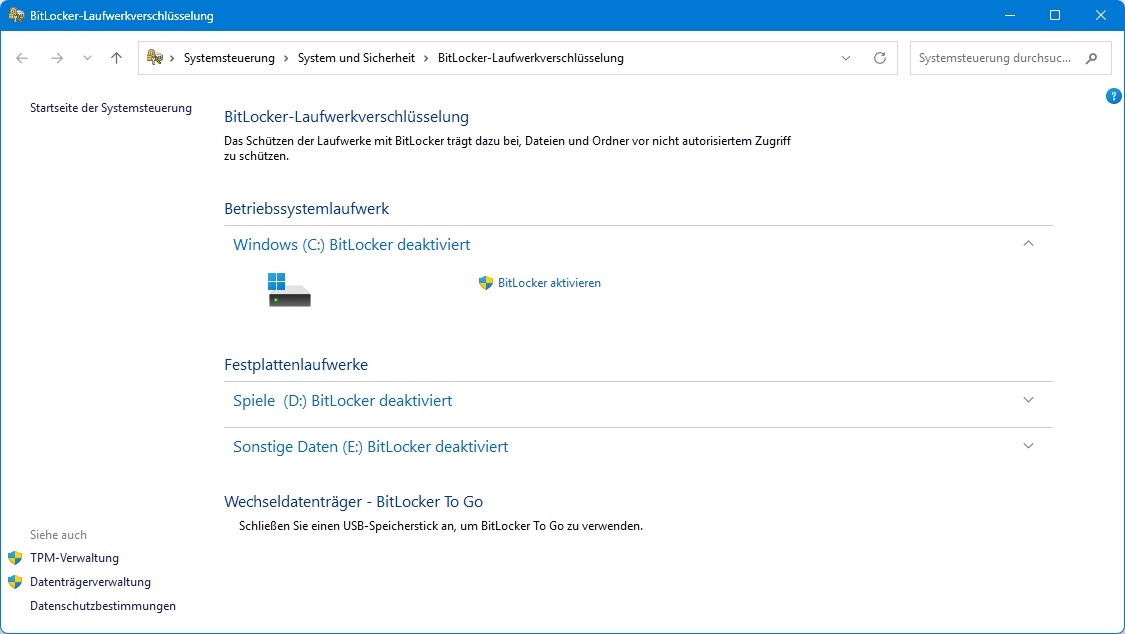Open TPM-Verwaltung link

point(74,558)
